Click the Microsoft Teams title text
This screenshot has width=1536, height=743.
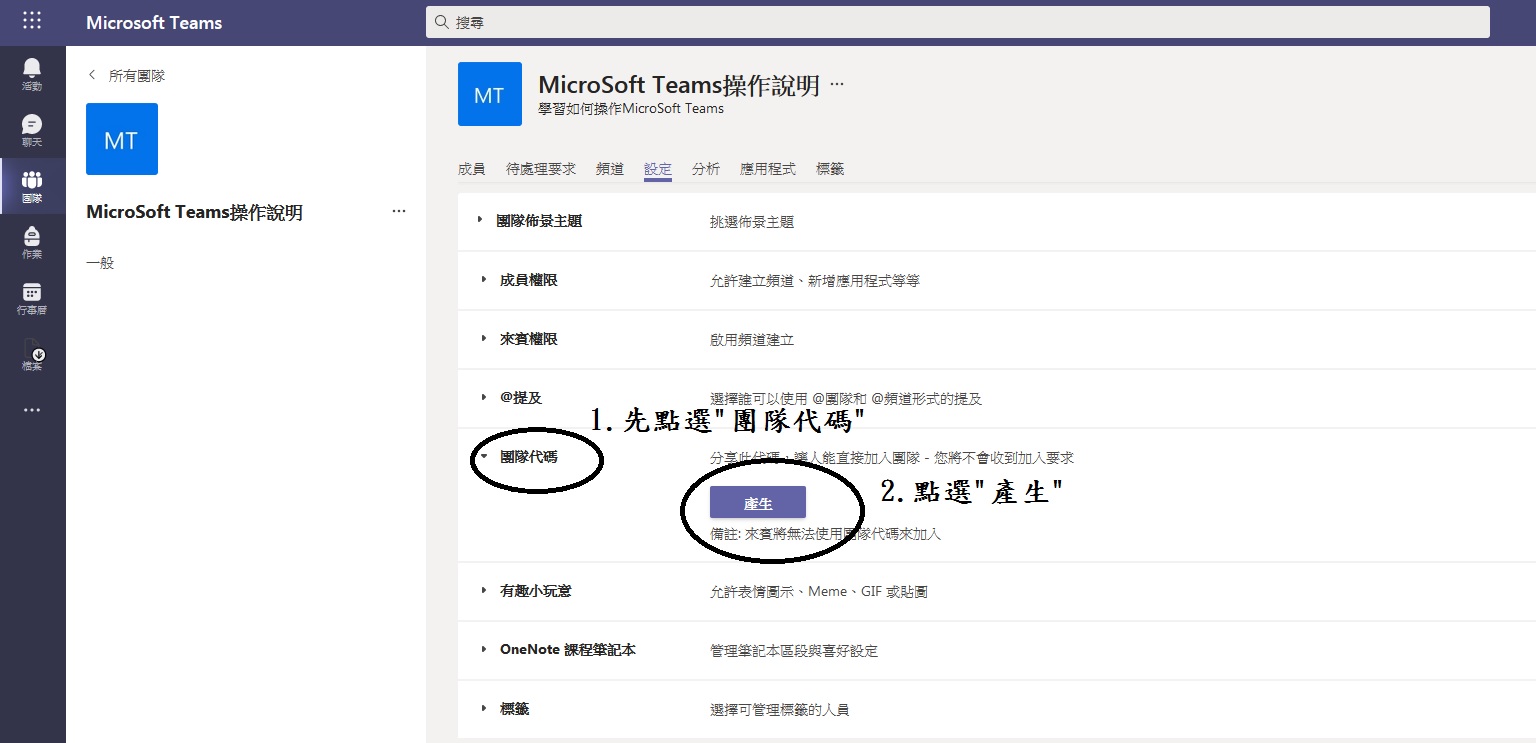click(154, 22)
